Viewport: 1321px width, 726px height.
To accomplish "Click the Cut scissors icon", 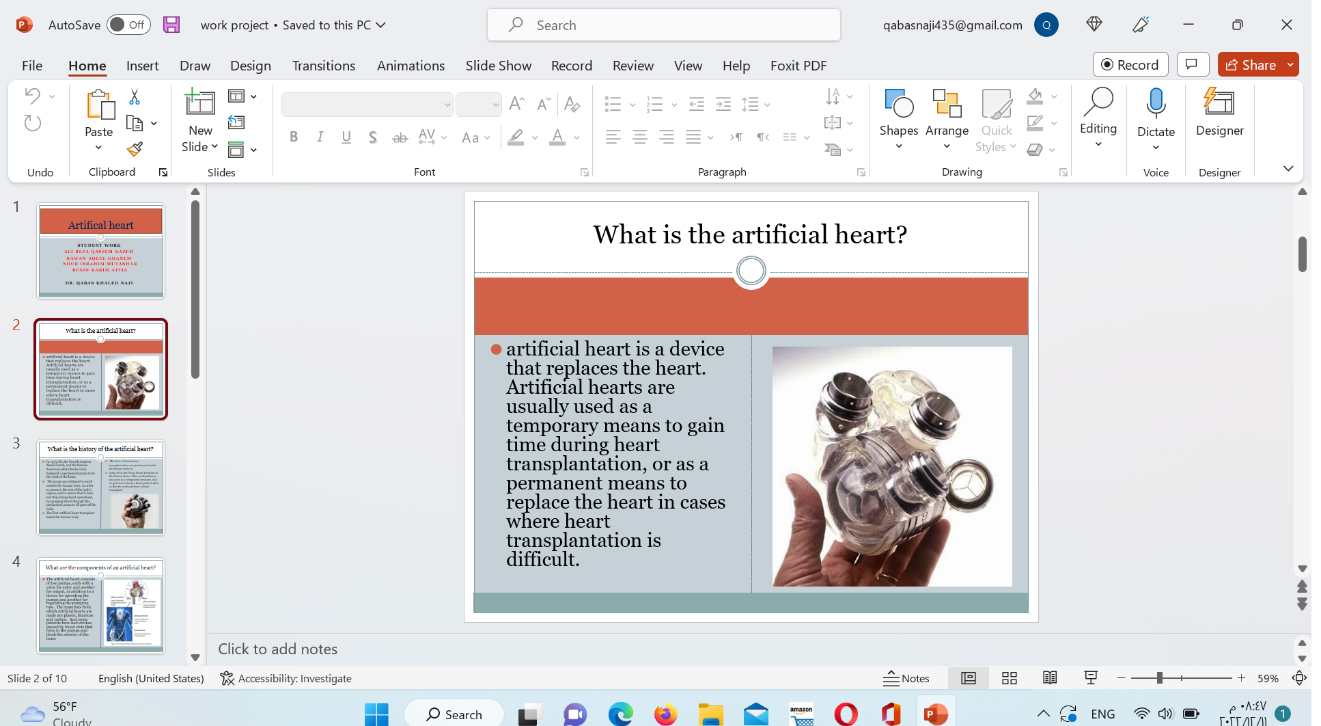I will pos(134,97).
